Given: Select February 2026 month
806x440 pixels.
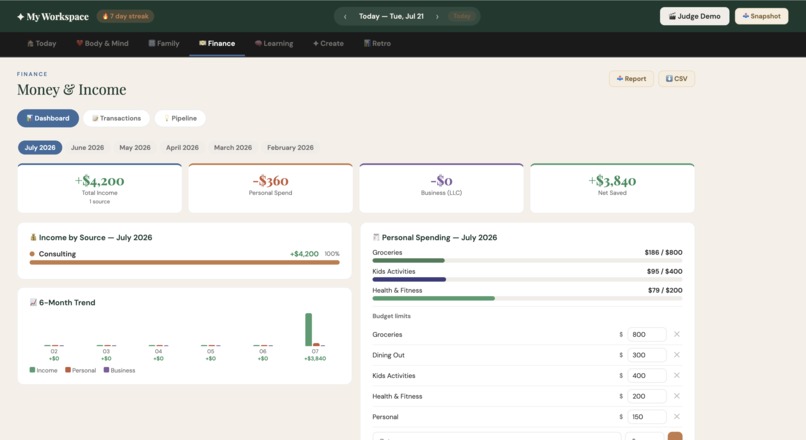Looking at the screenshot, I should [290, 148].
